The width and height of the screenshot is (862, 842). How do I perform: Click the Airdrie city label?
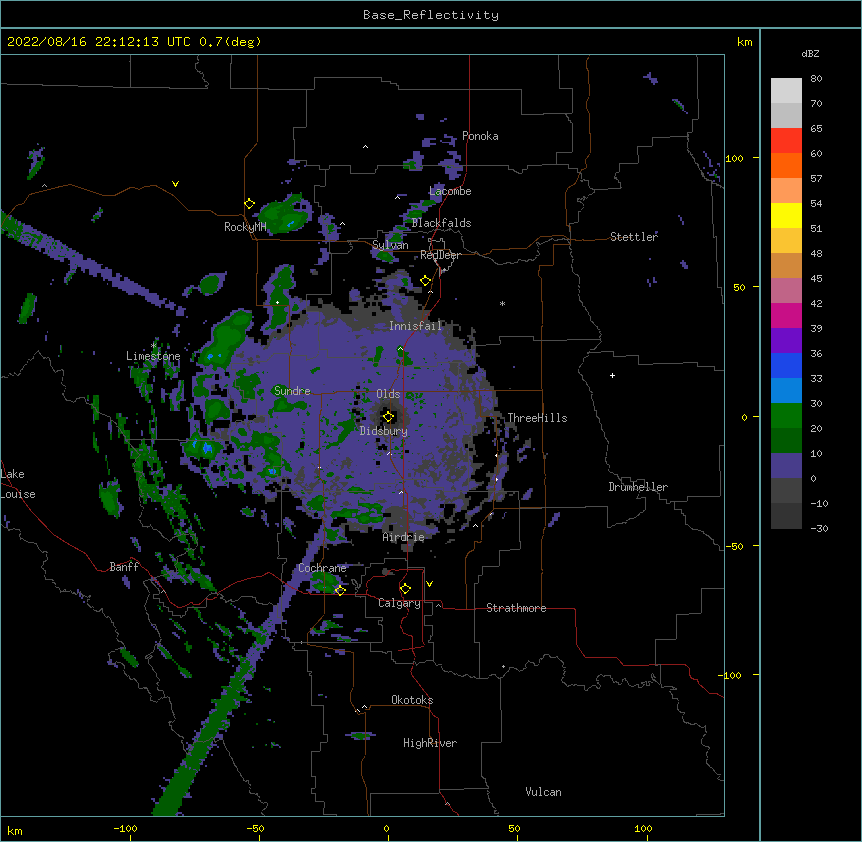pyautogui.click(x=403, y=537)
